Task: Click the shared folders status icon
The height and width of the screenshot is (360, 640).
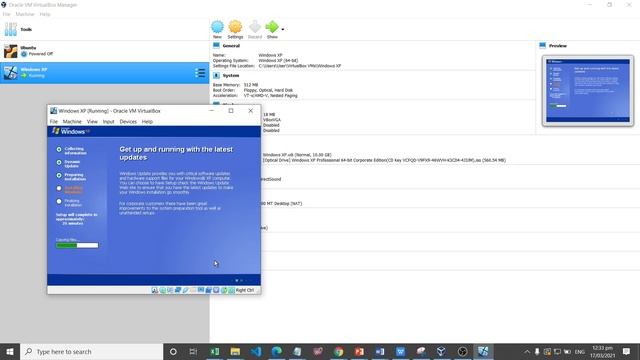Action: (x=193, y=290)
